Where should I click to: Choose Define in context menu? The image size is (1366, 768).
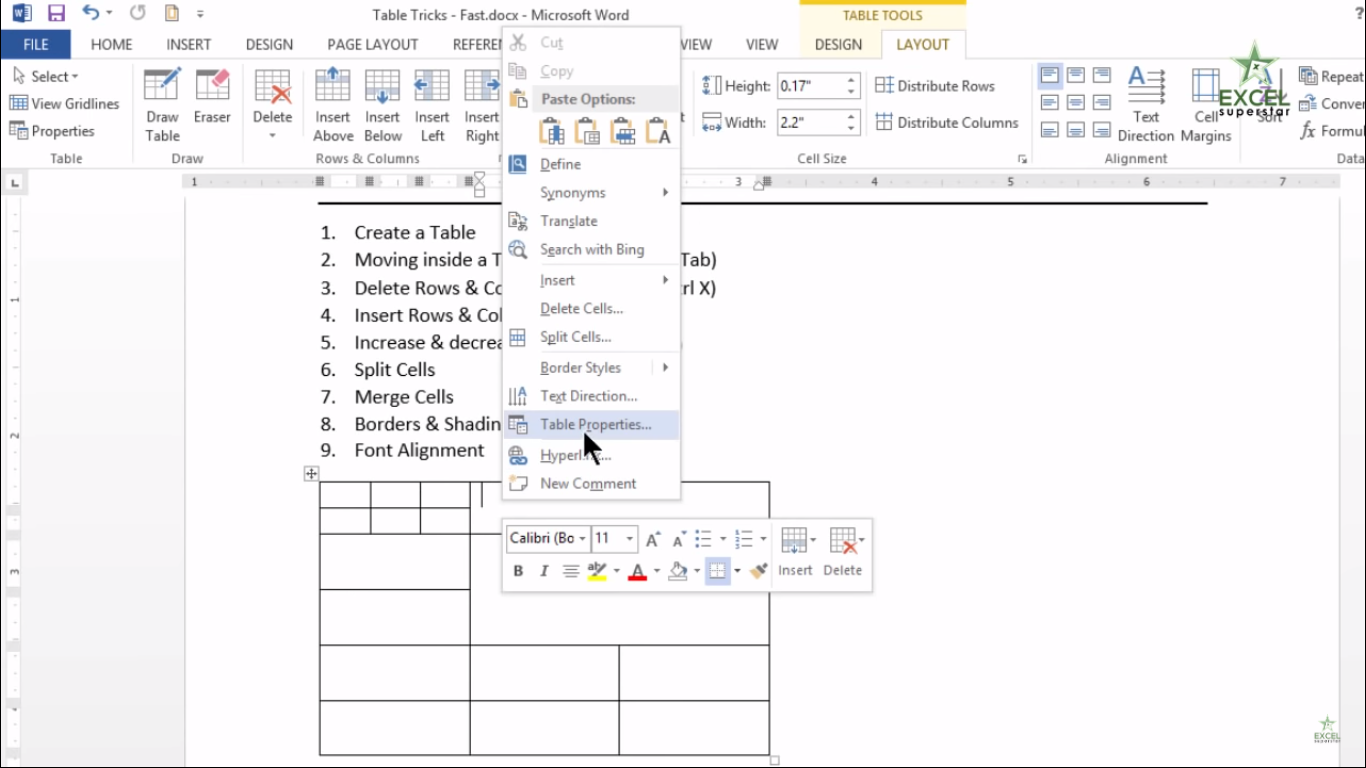[x=591, y=164]
